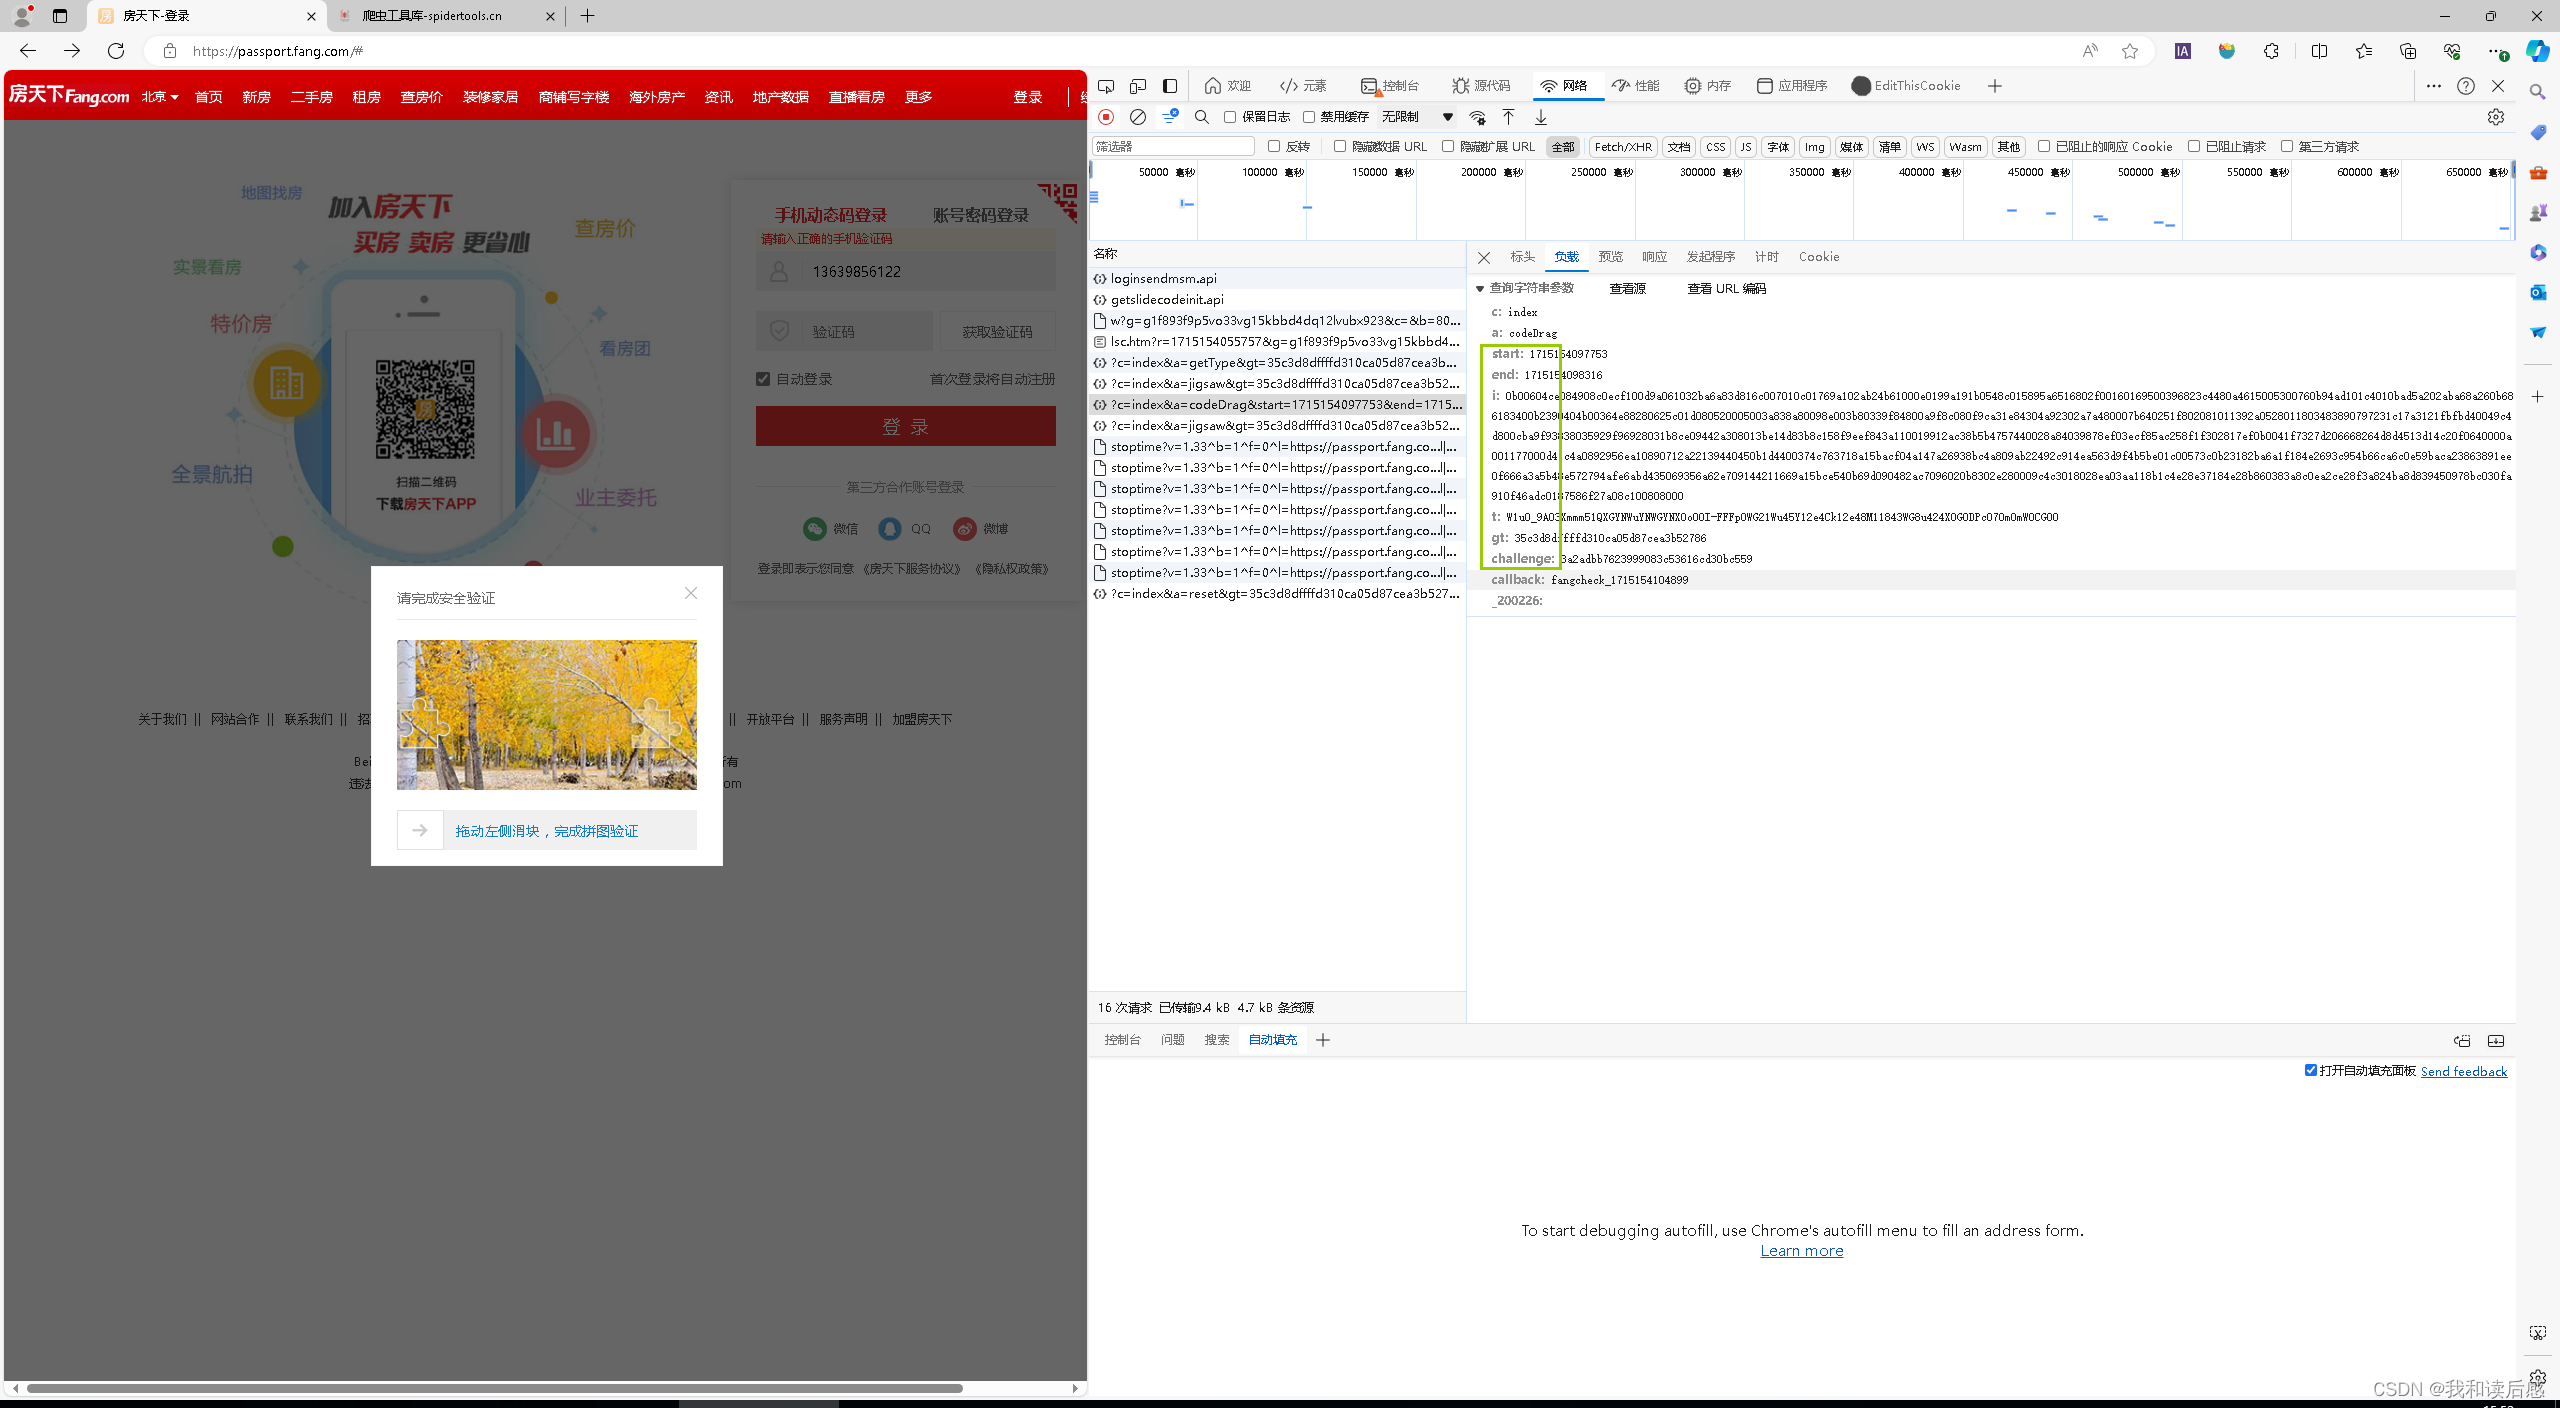Clear the network log
2560x1408 pixels.
[x=1138, y=117]
